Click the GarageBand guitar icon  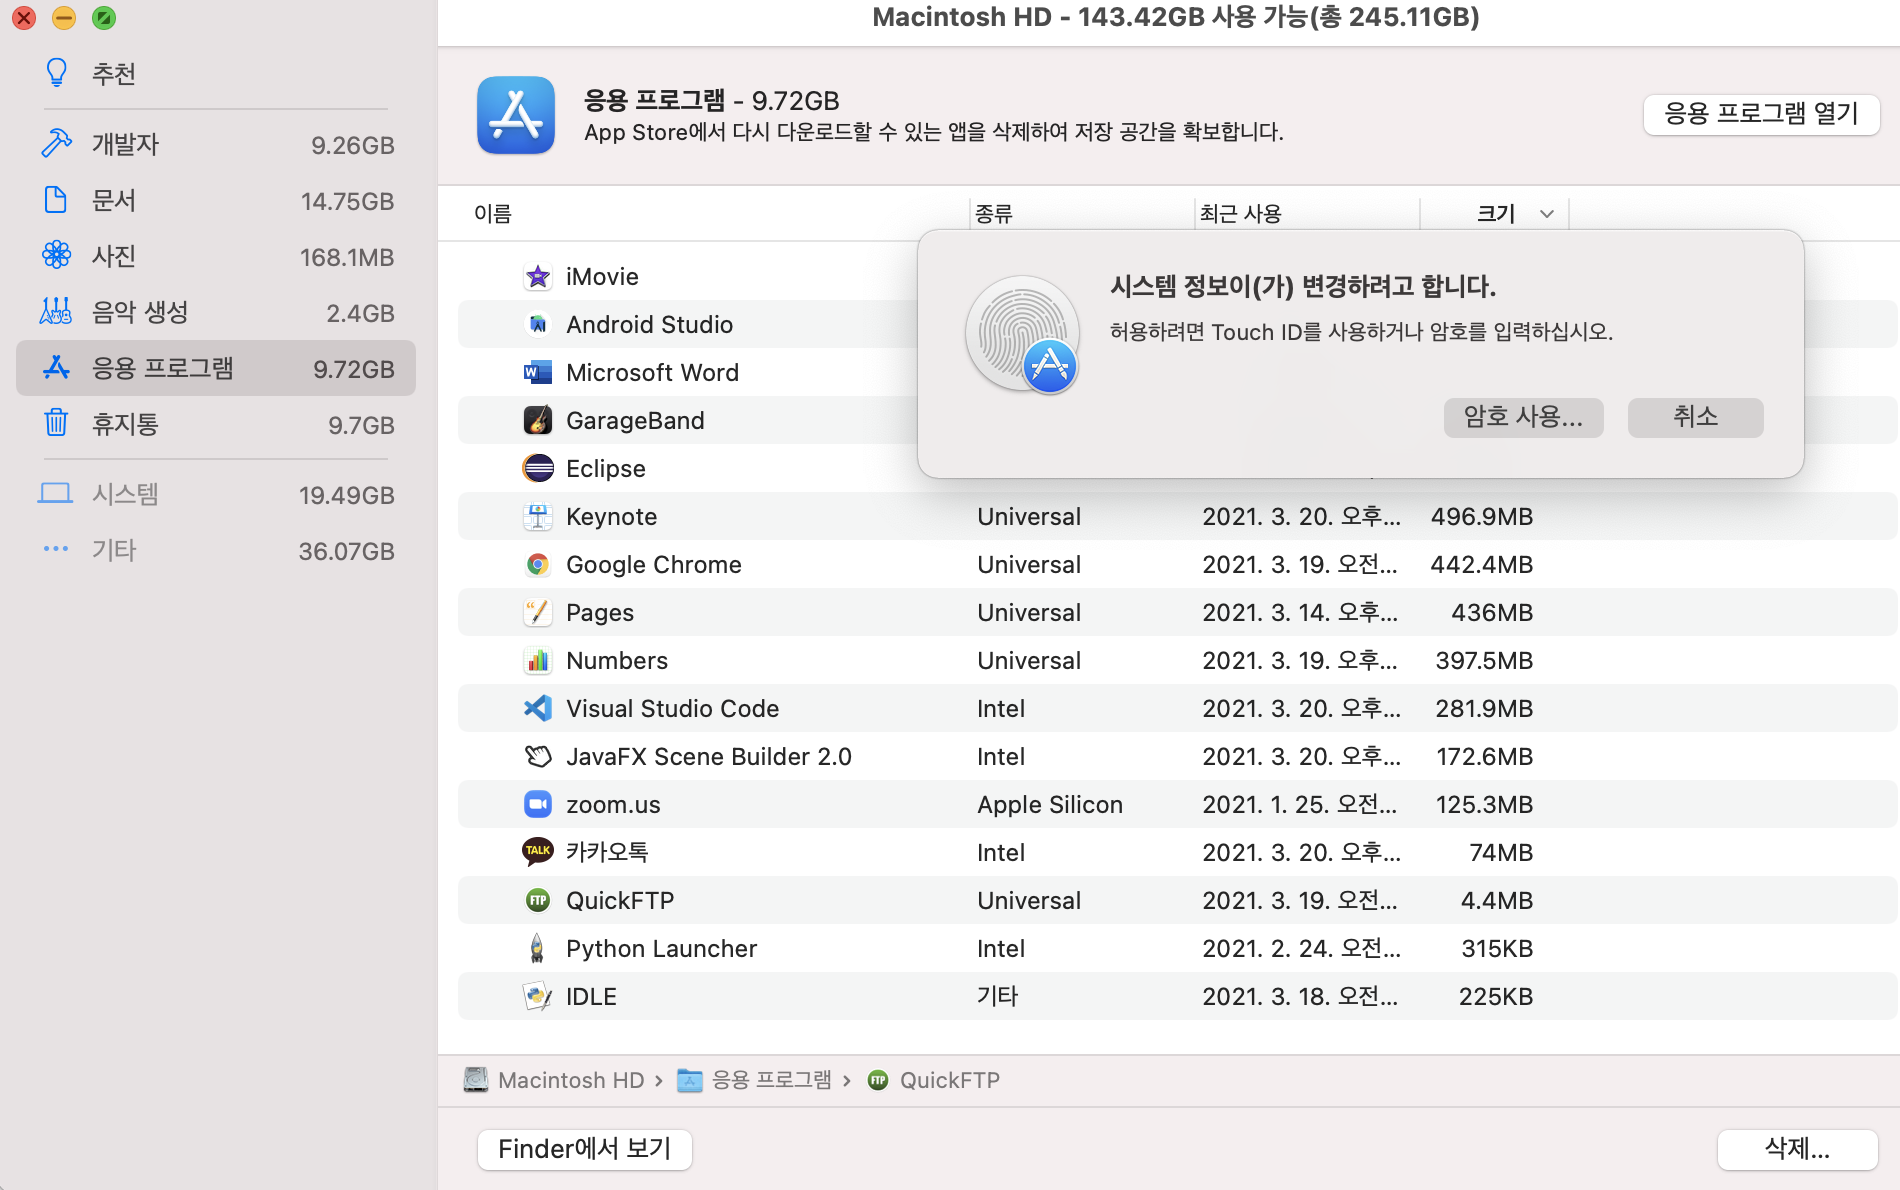(x=538, y=421)
